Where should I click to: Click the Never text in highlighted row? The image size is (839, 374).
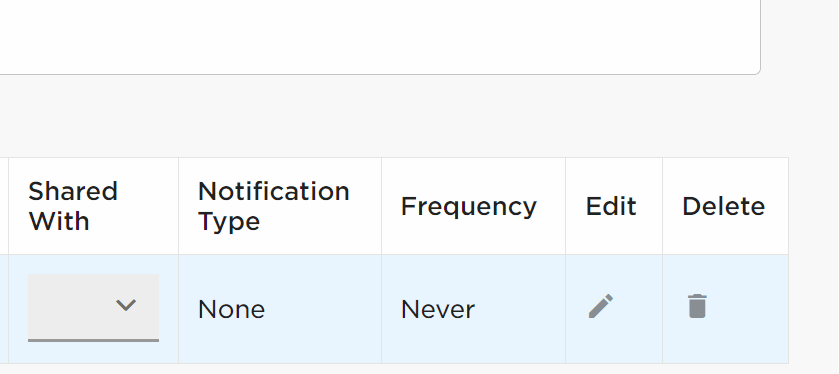point(438,310)
